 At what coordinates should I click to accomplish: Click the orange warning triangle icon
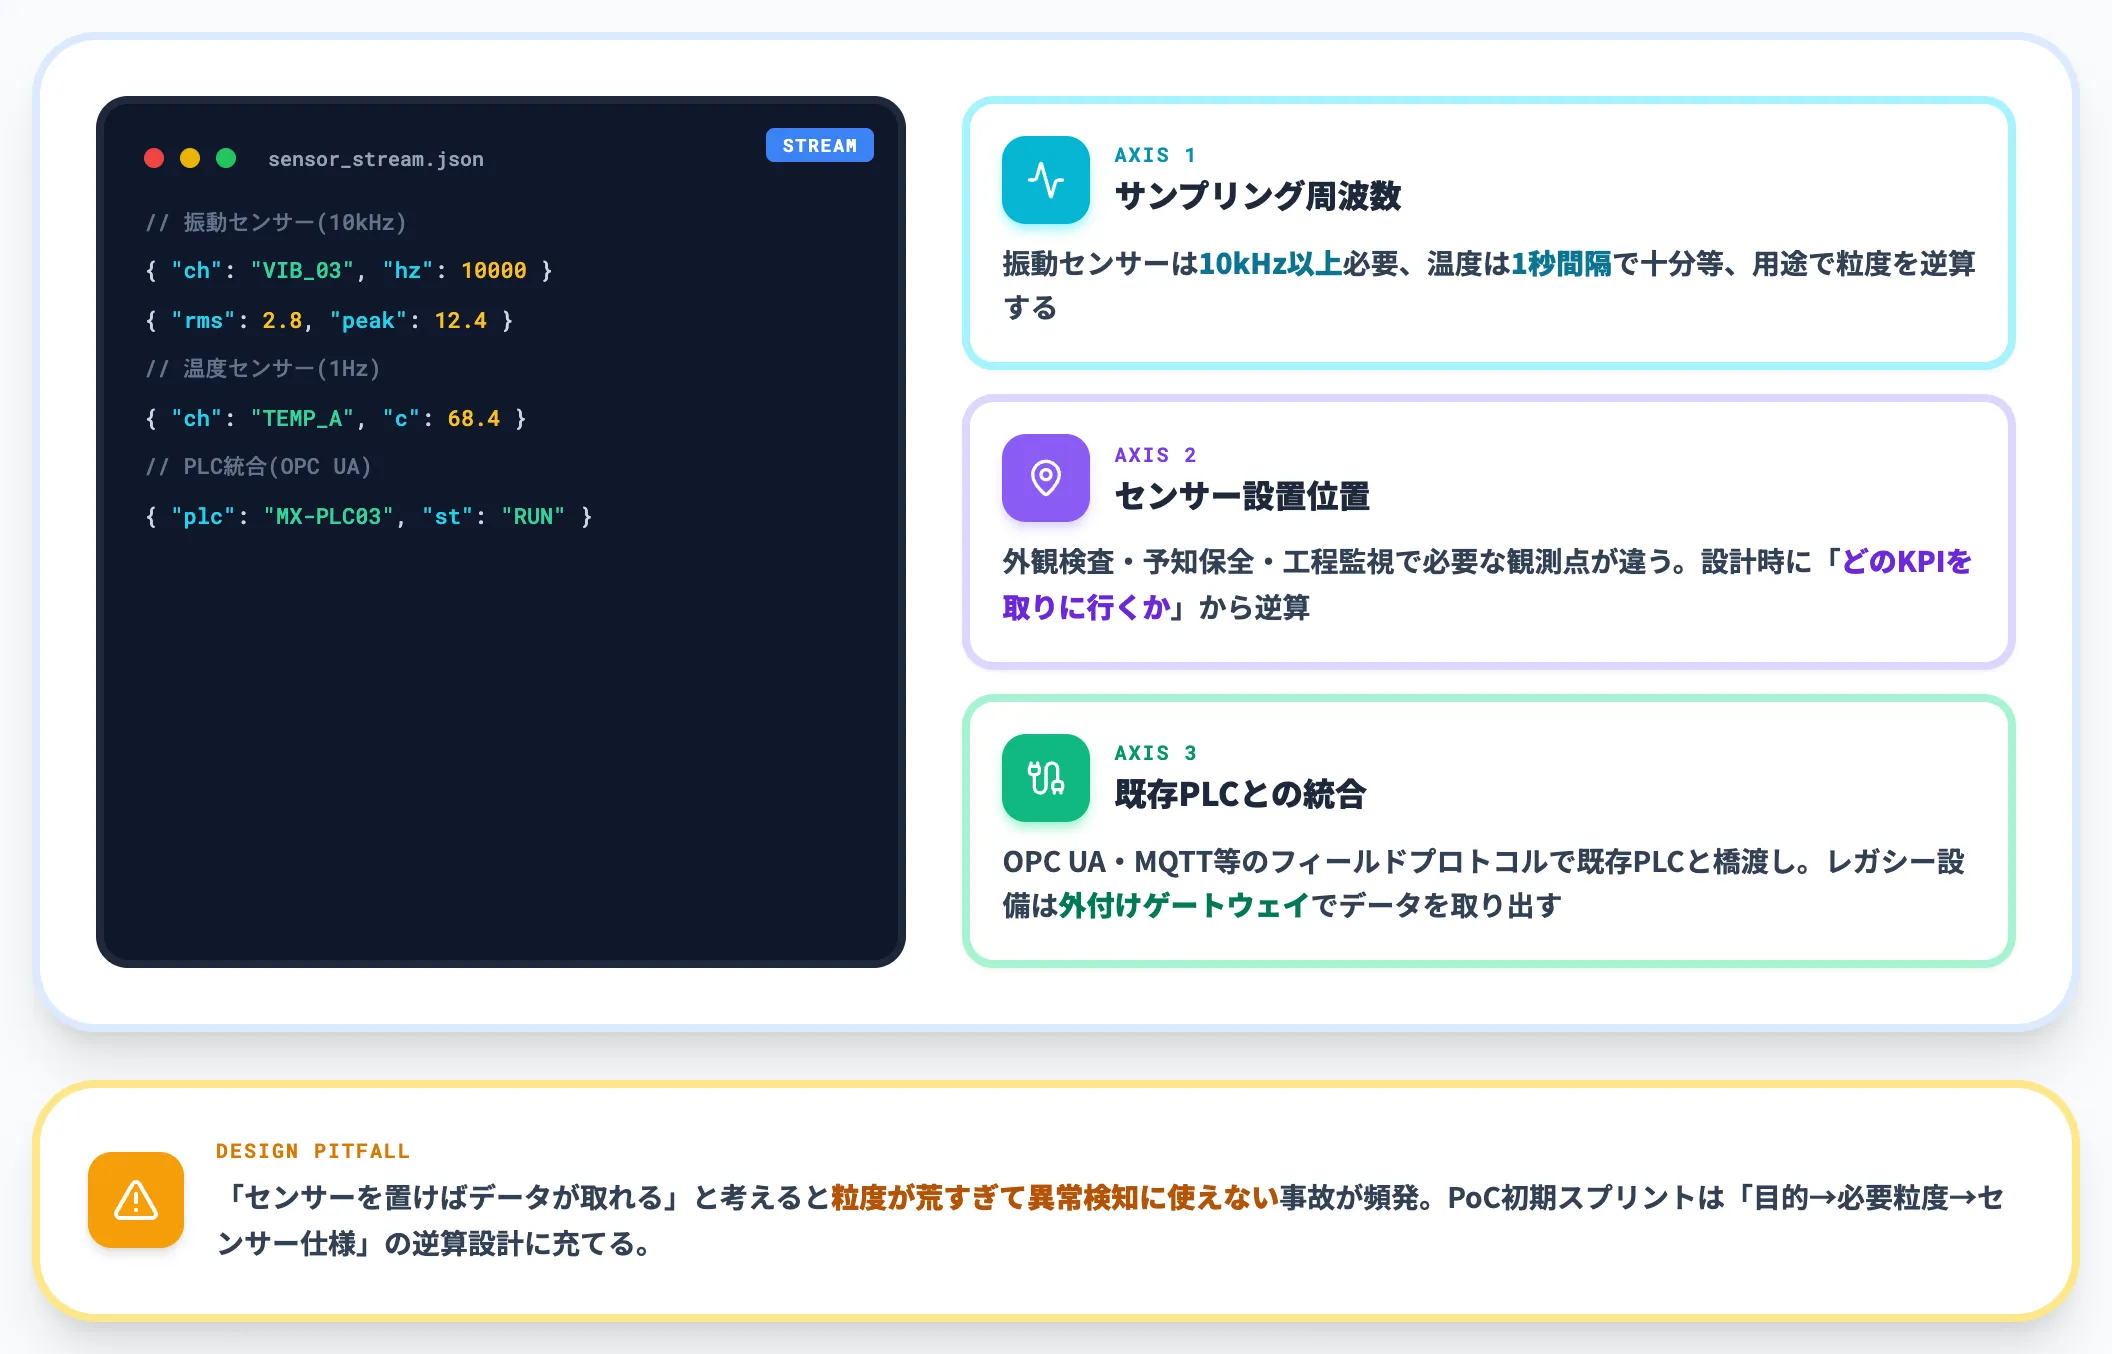tap(136, 1200)
